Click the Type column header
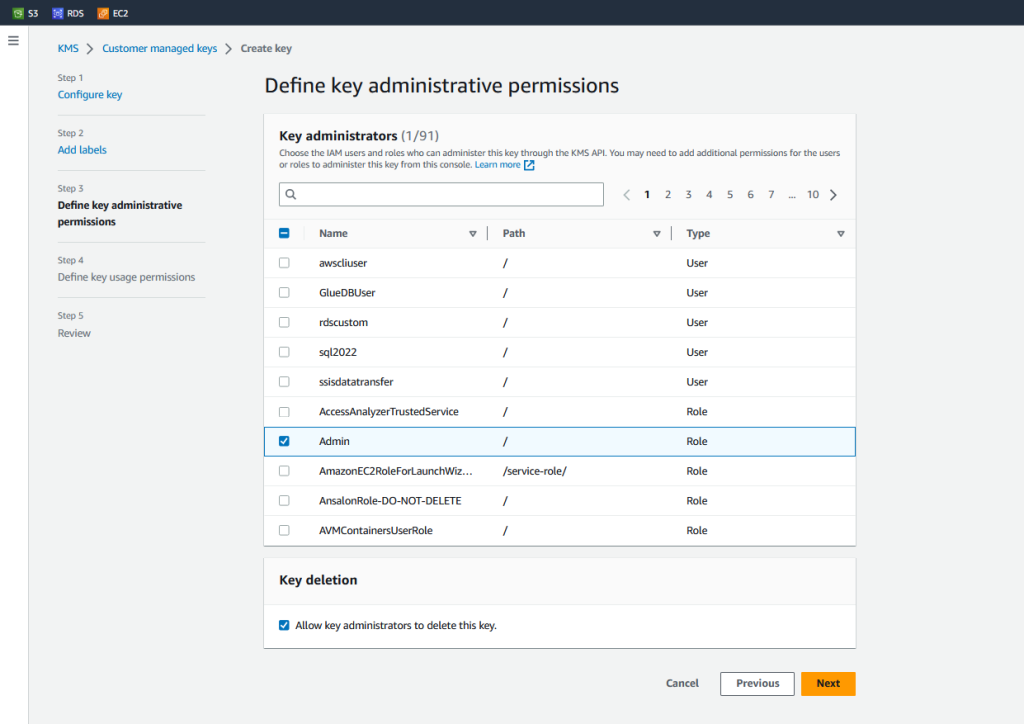1024x724 pixels. pos(698,233)
